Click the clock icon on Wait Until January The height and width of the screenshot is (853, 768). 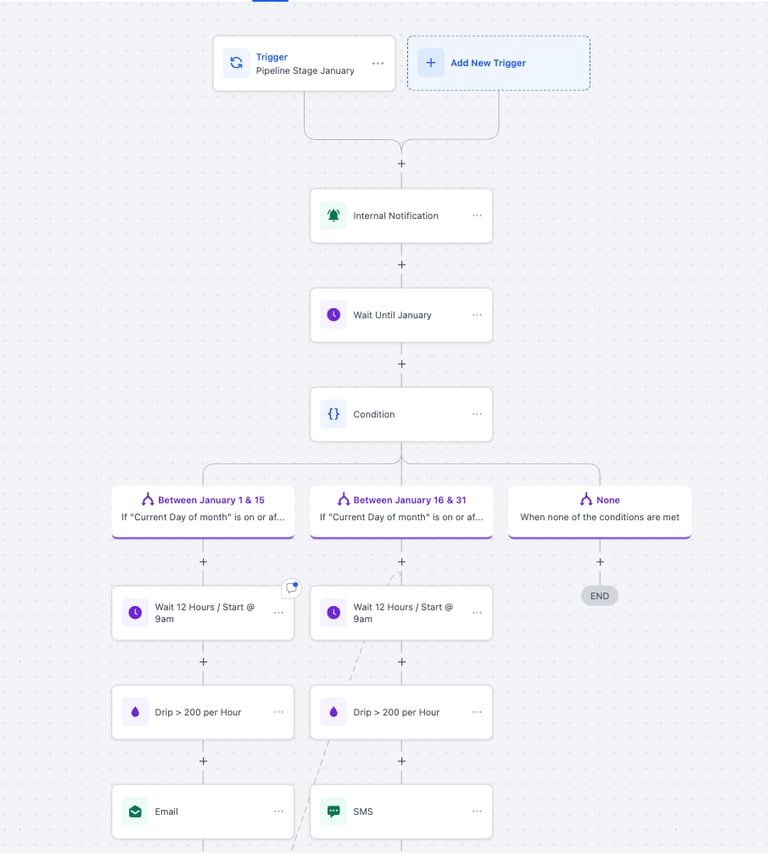334,314
